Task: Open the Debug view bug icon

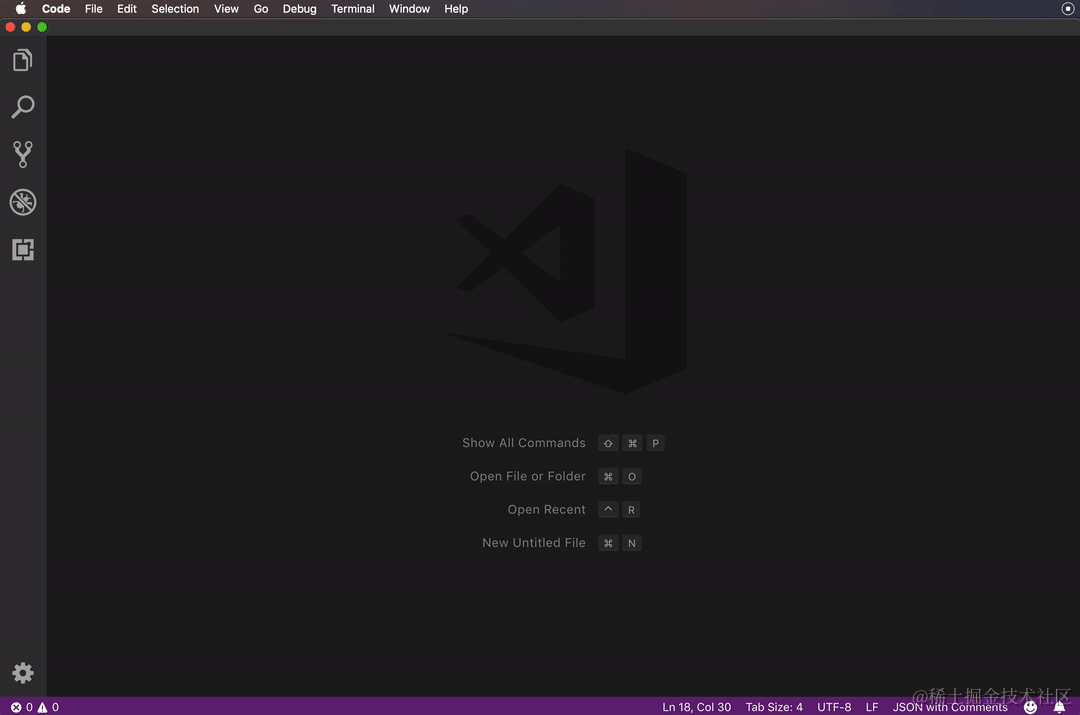Action: 23,202
